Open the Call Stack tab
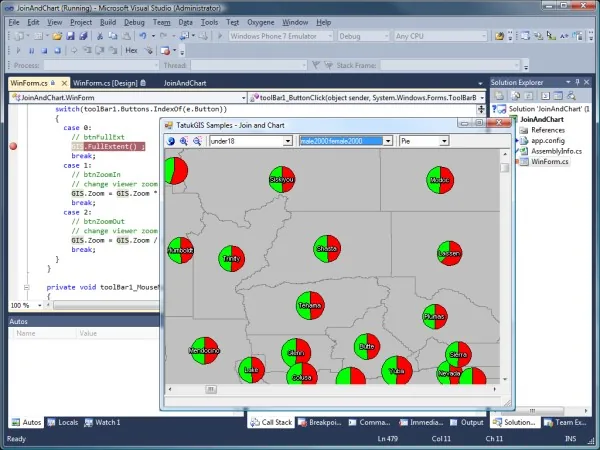 click(271, 422)
